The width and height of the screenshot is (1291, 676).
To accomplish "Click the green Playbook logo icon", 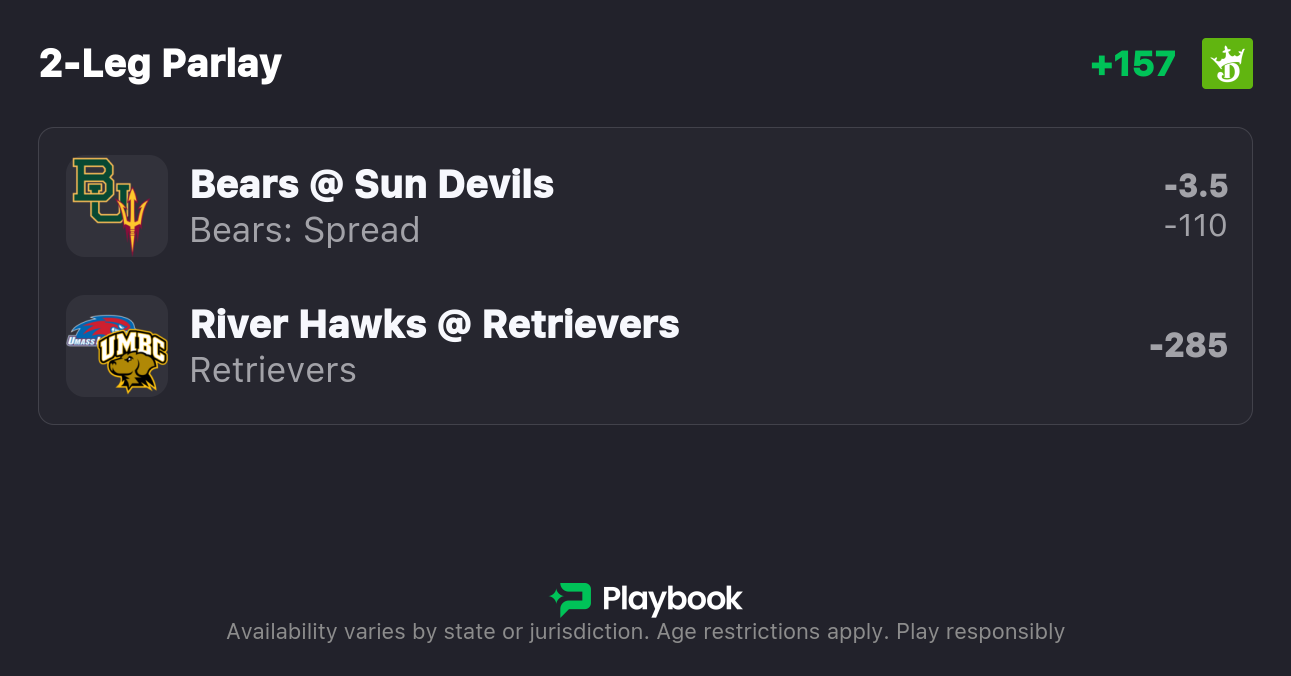I will (571, 599).
